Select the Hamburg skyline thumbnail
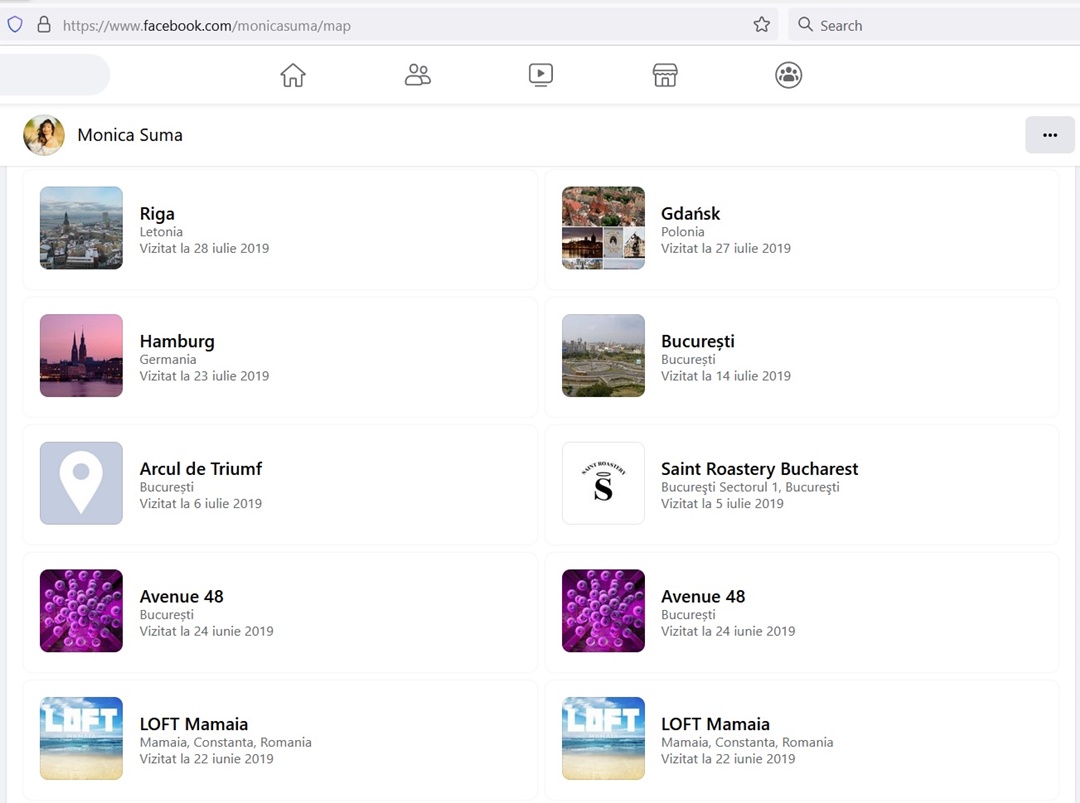The height and width of the screenshot is (803, 1080). click(81, 356)
